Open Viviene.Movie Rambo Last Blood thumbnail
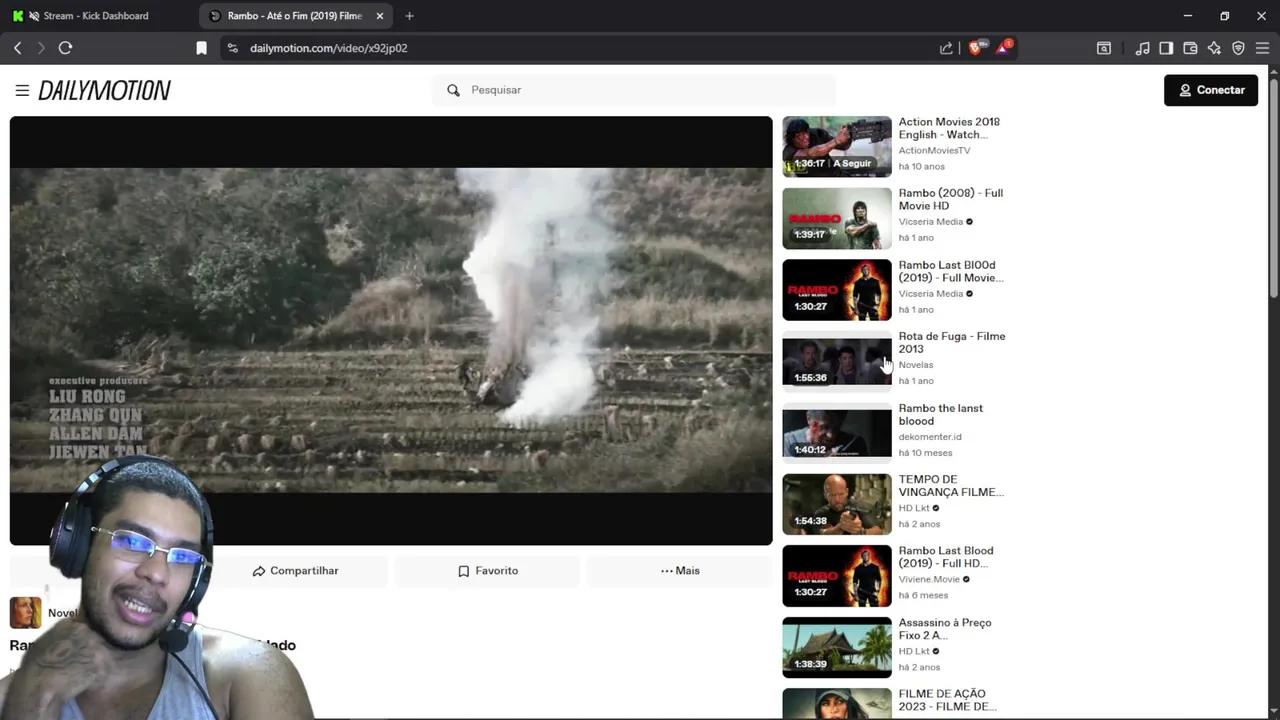Viewport: 1280px width, 720px height. [x=837, y=576]
